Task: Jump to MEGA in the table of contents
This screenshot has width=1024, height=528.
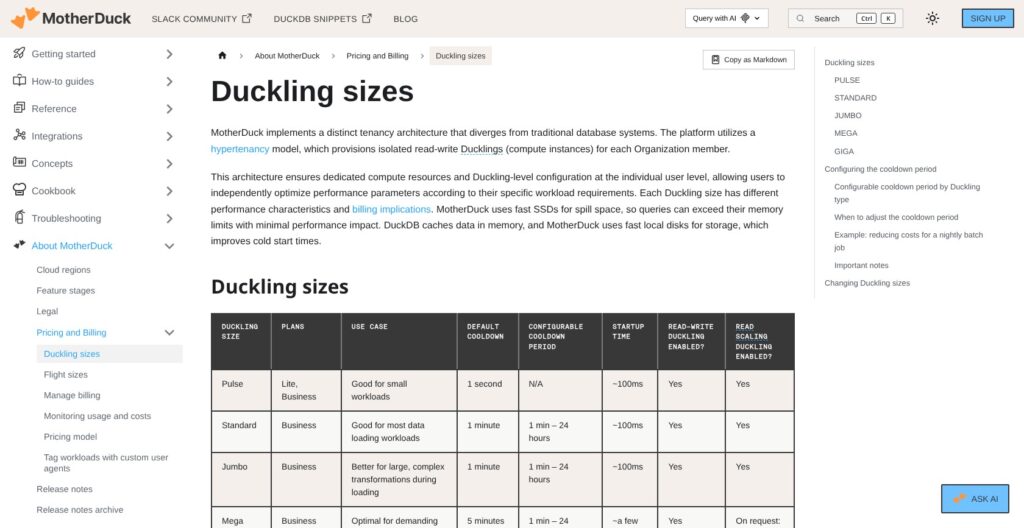Action: pyautogui.click(x=846, y=133)
